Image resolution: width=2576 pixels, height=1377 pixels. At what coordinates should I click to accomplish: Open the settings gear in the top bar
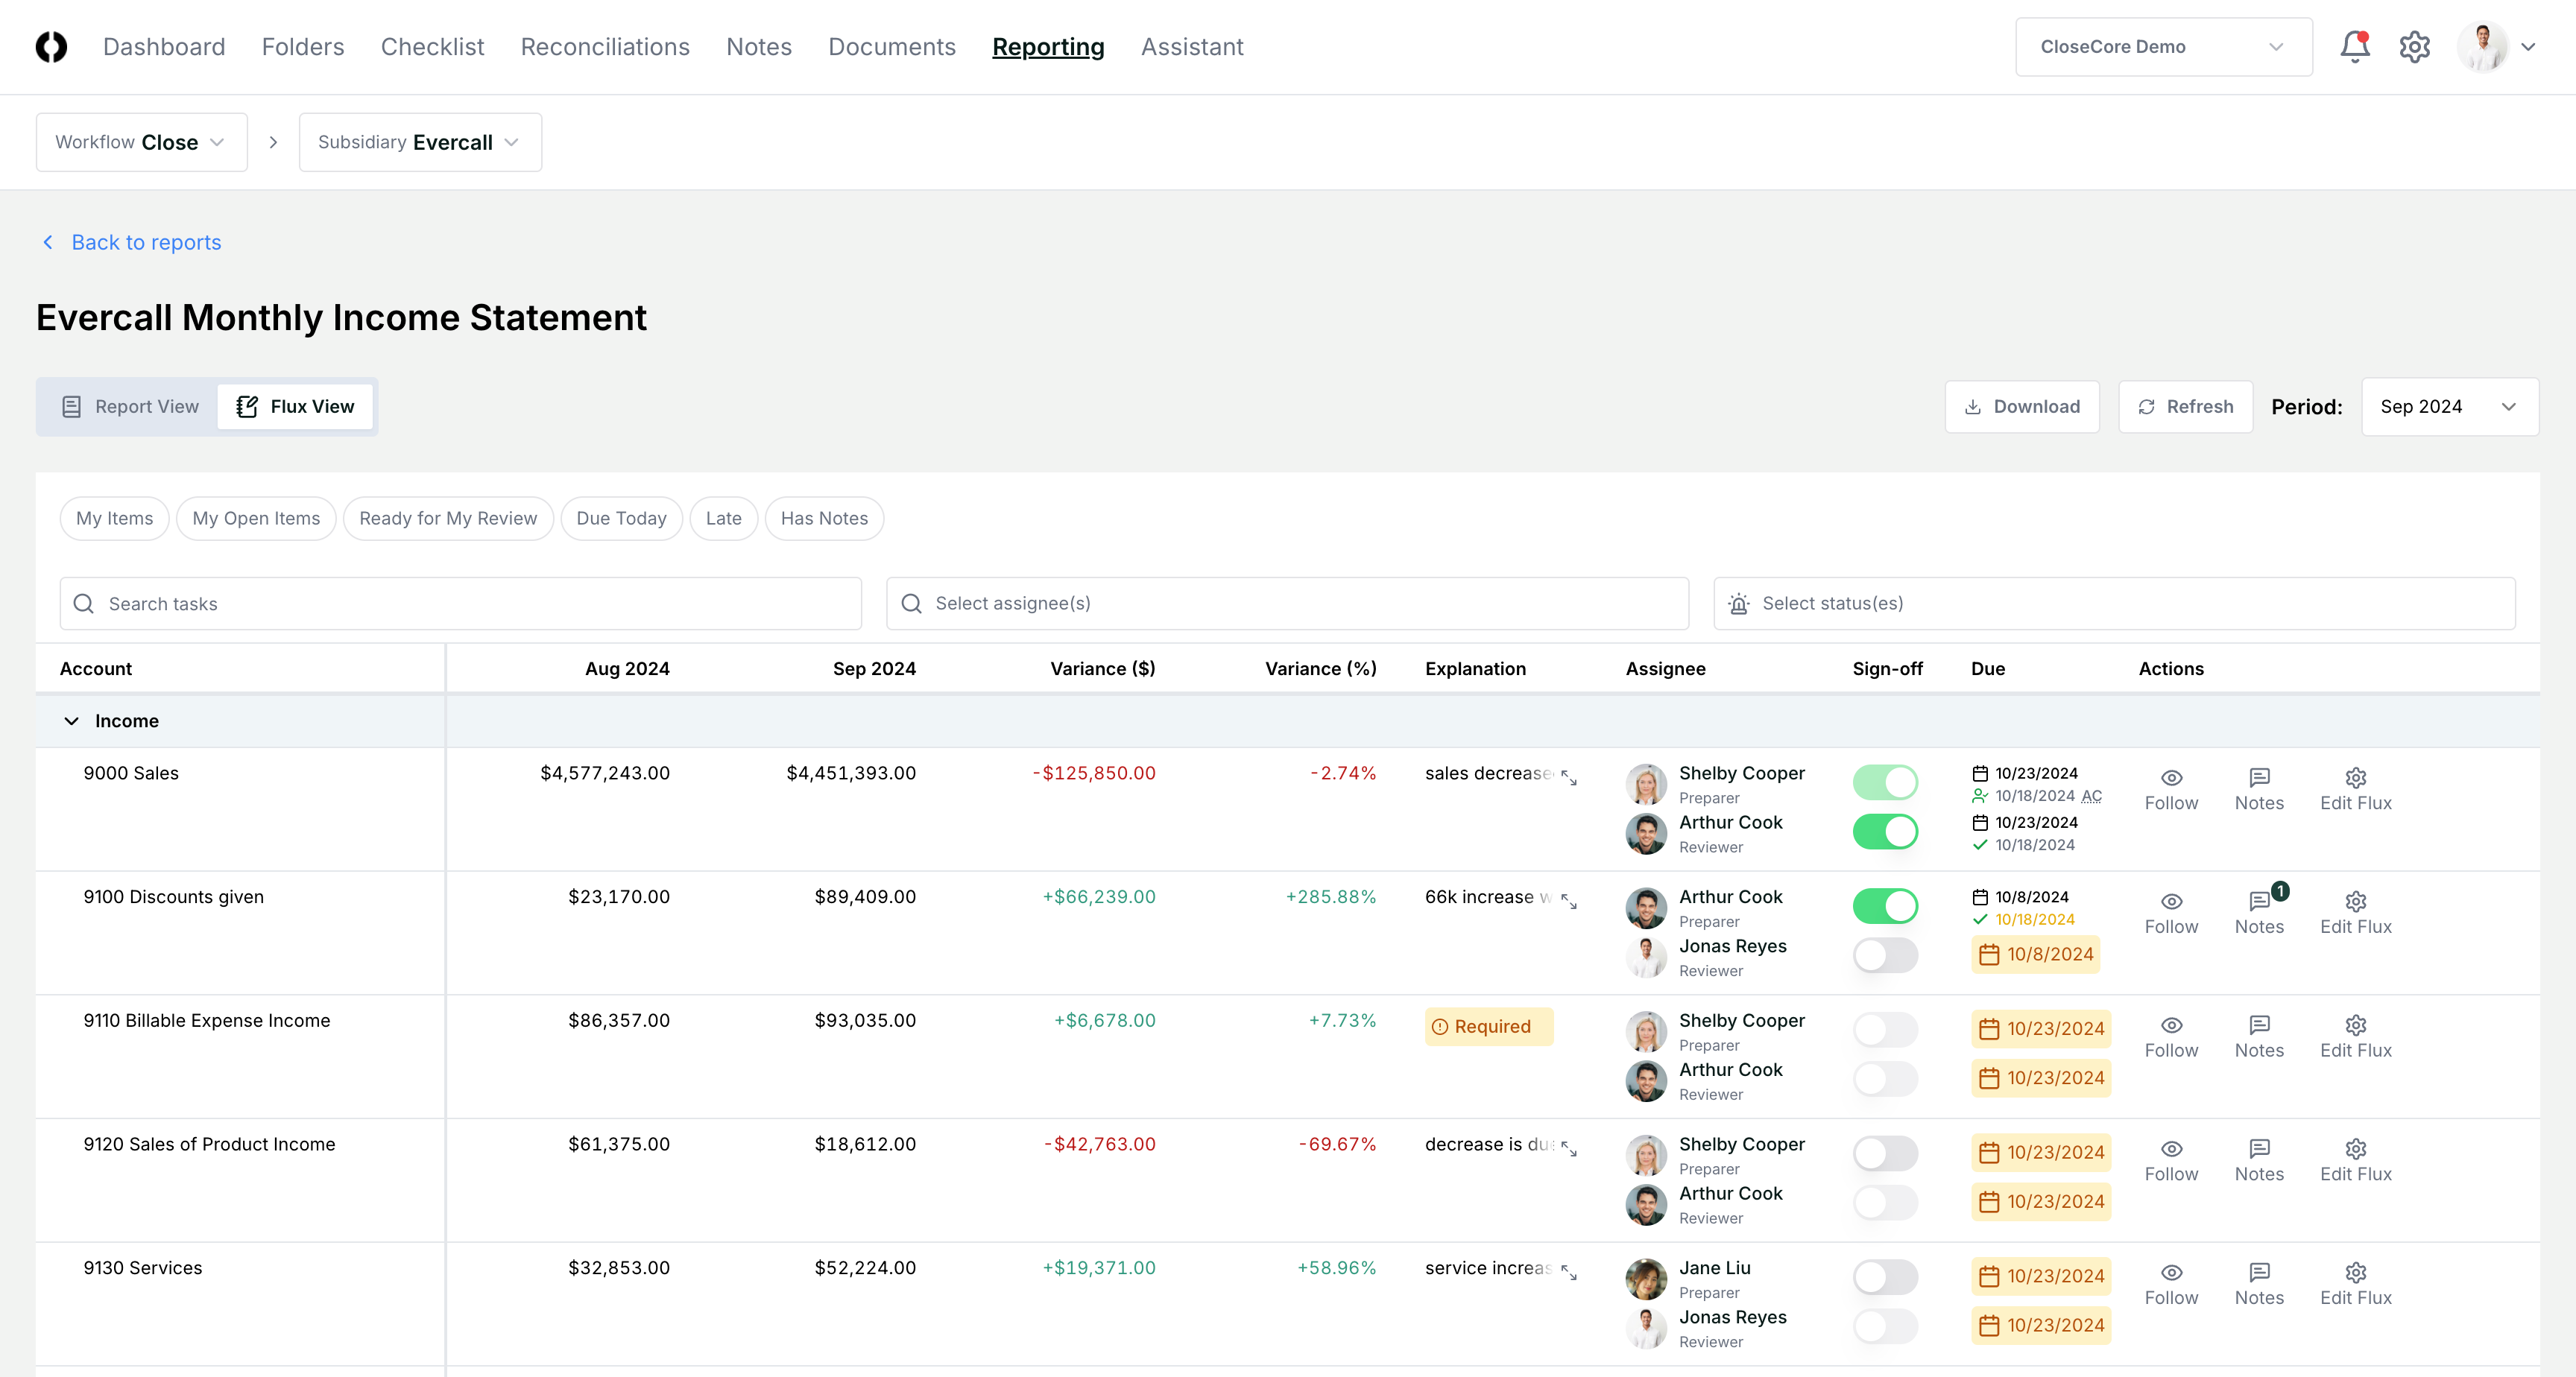[x=2414, y=46]
